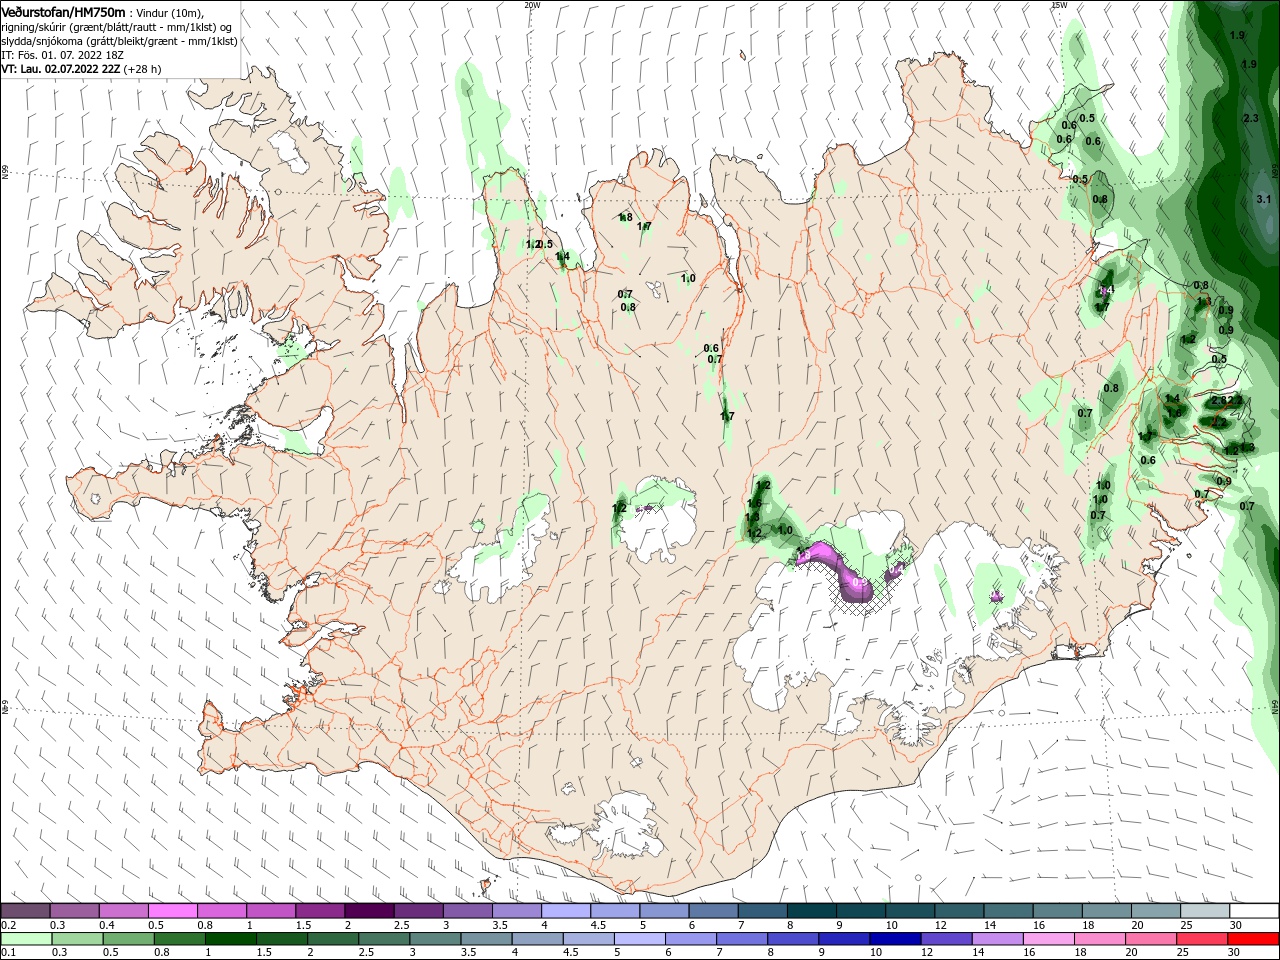Select the 'slydda/snjókoma' legend description line

pyautogui.click(x=119, y=41)
